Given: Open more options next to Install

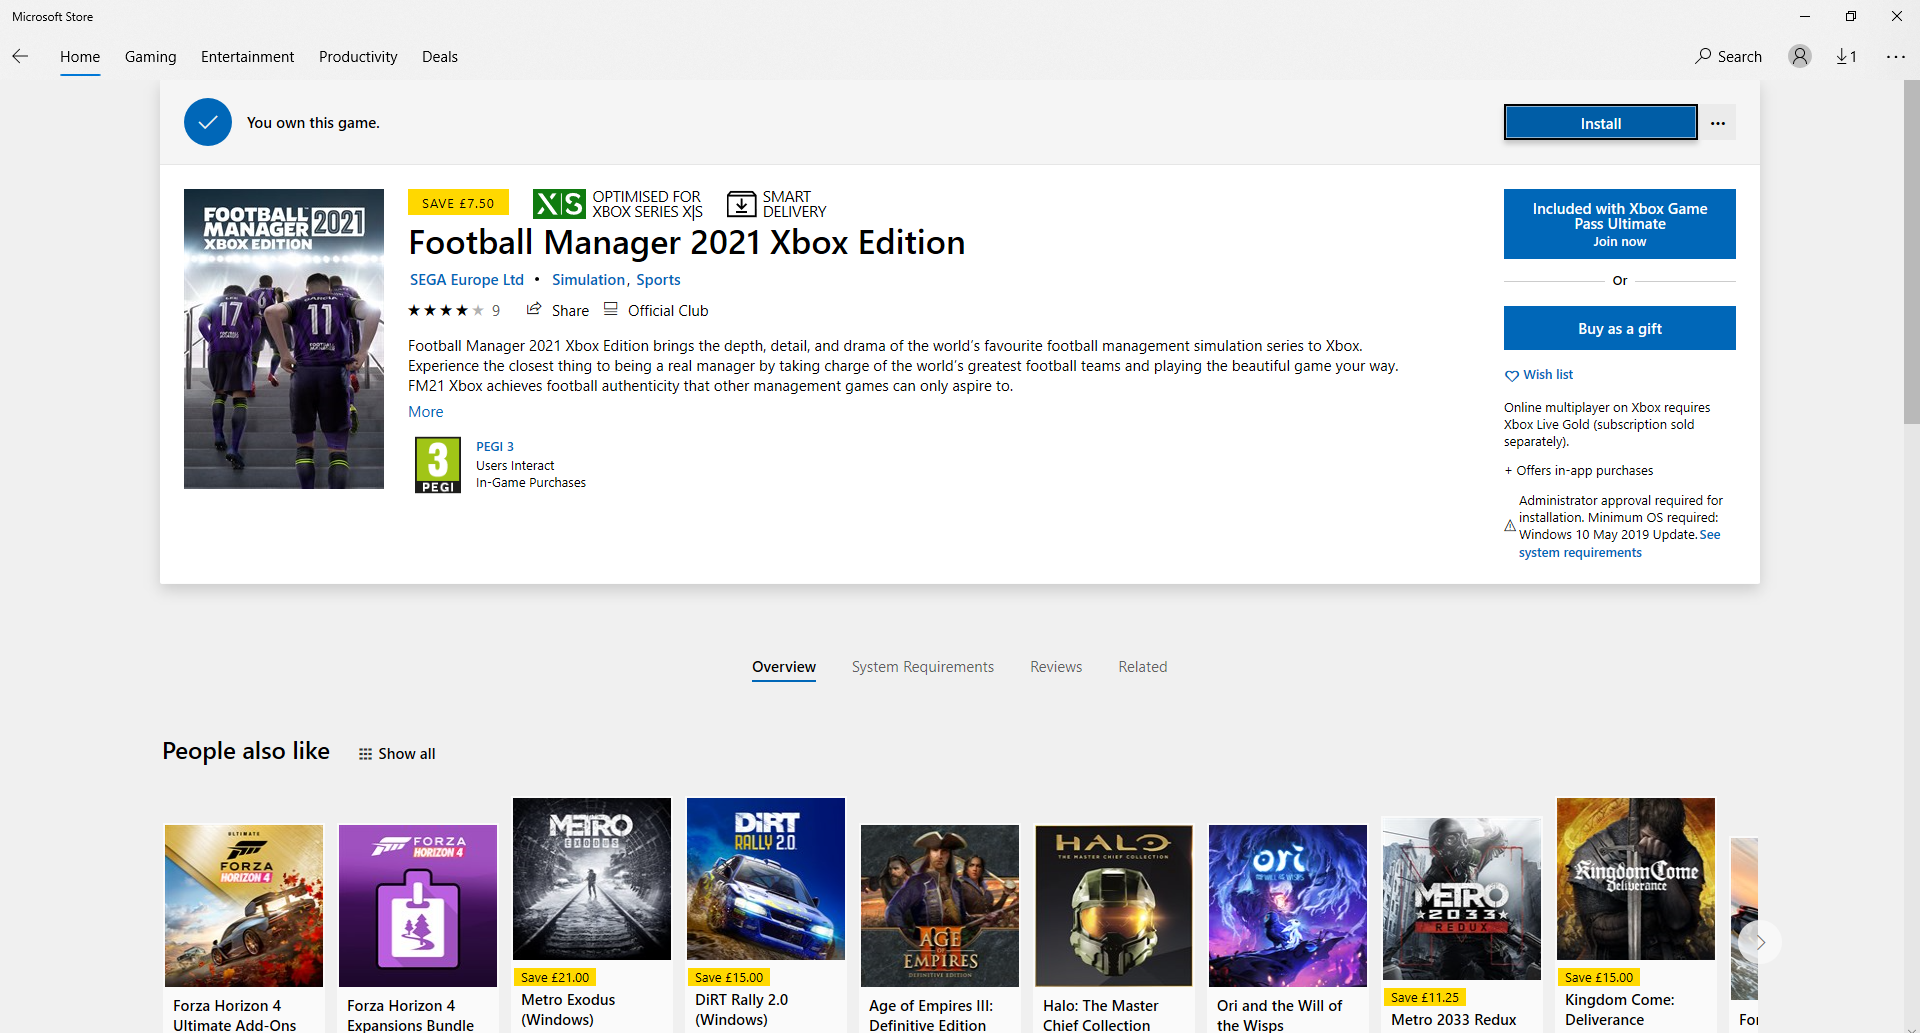Looking at the screenshot, I should click(1718, 123).
